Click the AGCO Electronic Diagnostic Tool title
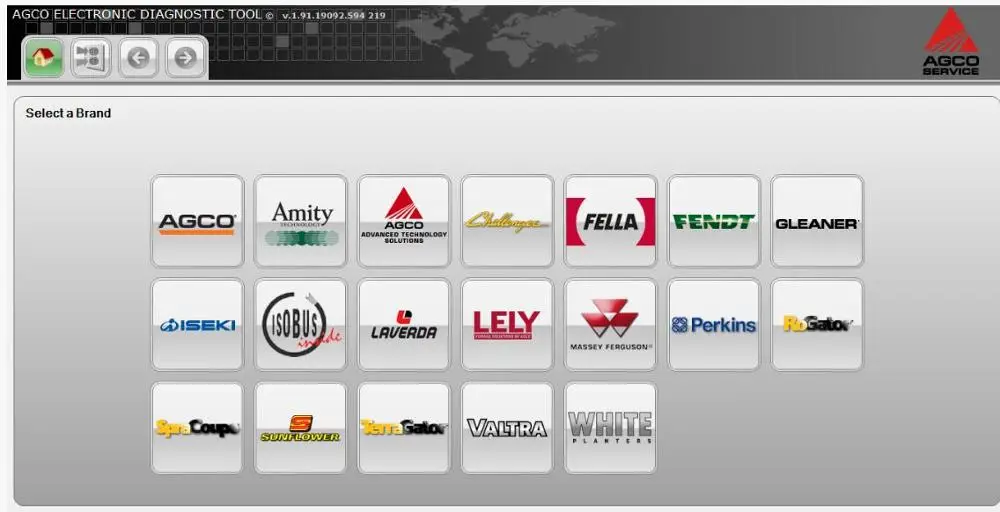The height and width of the screenshot is (512, 1000). pyautogui.click(x=137, y=14)
